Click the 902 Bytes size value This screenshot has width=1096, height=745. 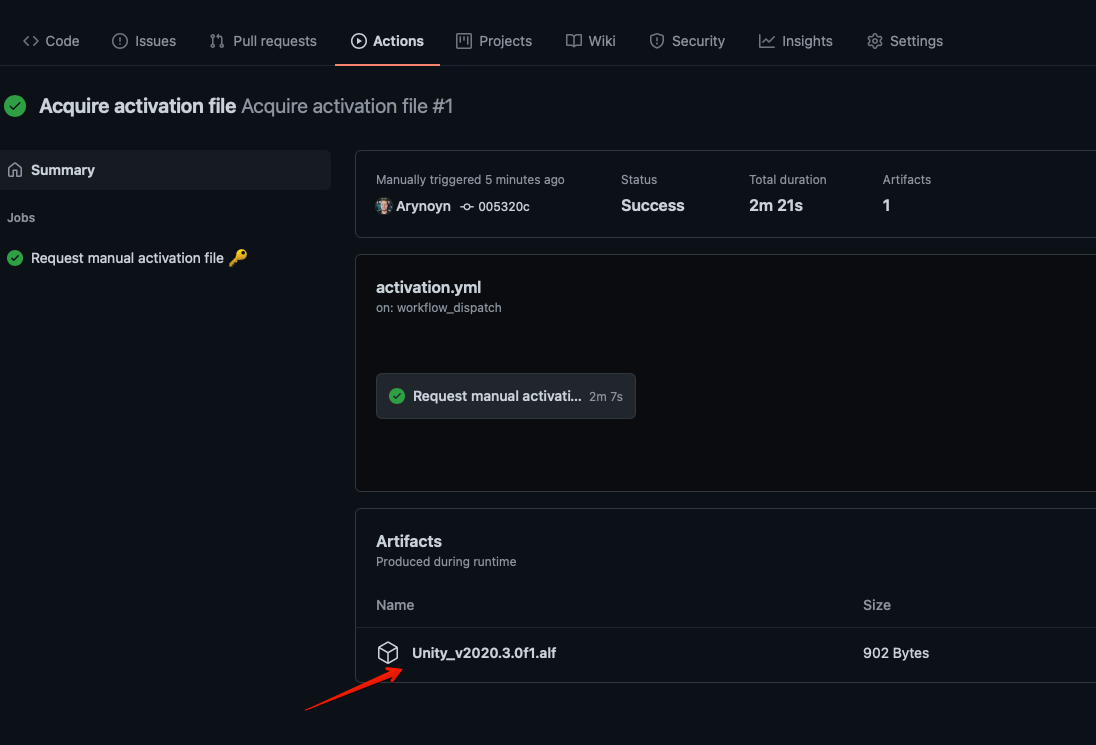coord(896,653)
